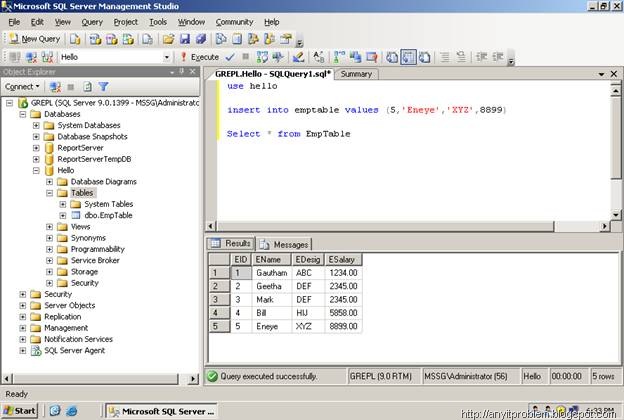Open the Tools menu

(158, 22)
